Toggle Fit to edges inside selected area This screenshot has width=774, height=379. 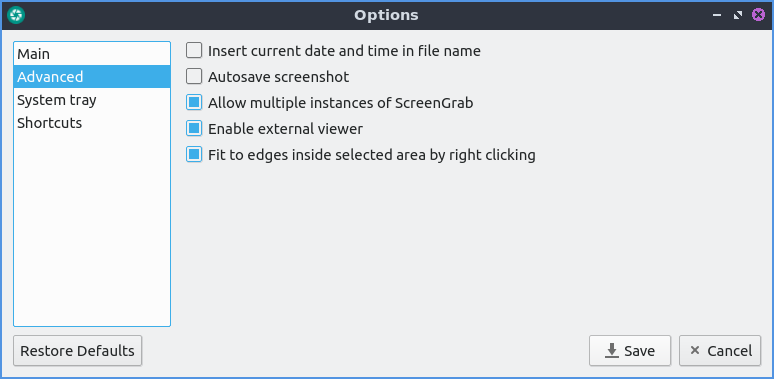coord(194,155)
